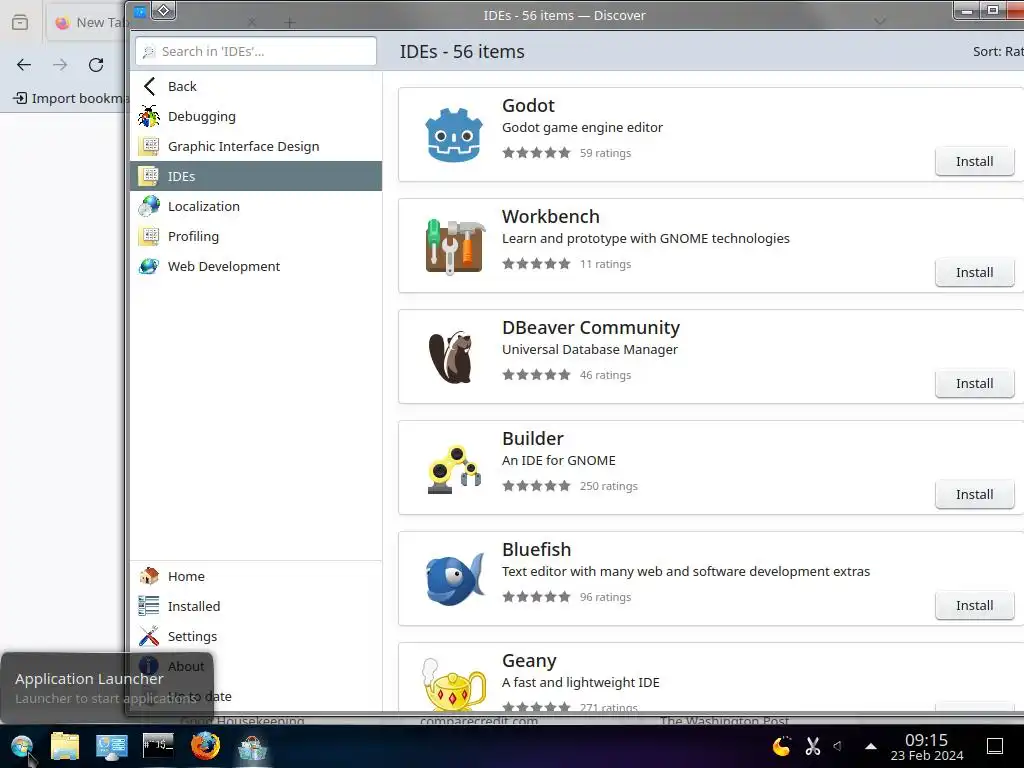
Task: Open the Sort by Rating dropdown
Action: coord(998,52)
